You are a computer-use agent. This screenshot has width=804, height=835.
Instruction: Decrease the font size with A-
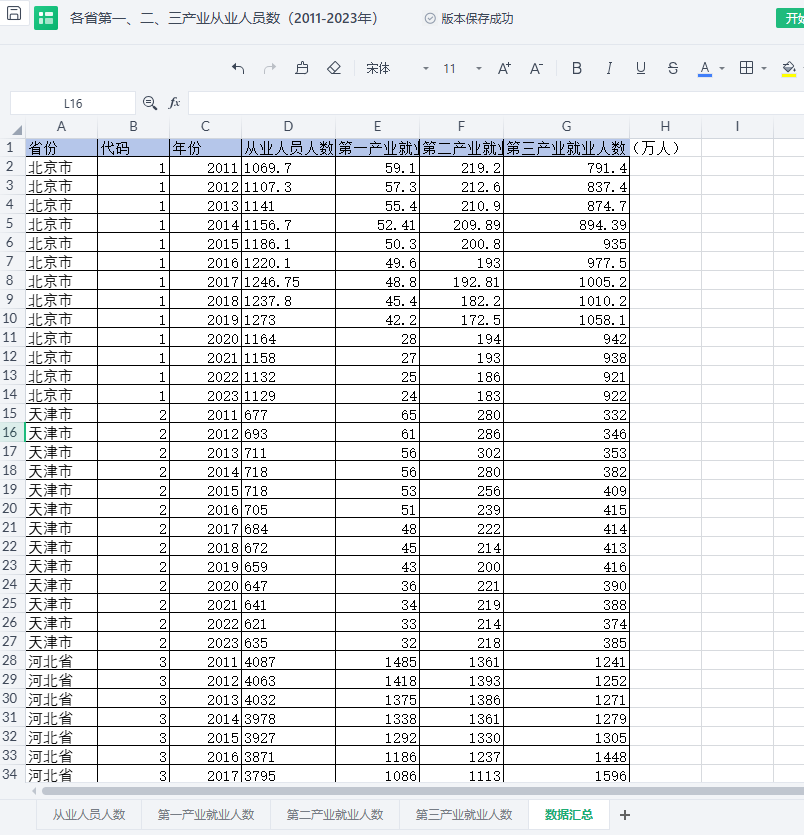536,68
